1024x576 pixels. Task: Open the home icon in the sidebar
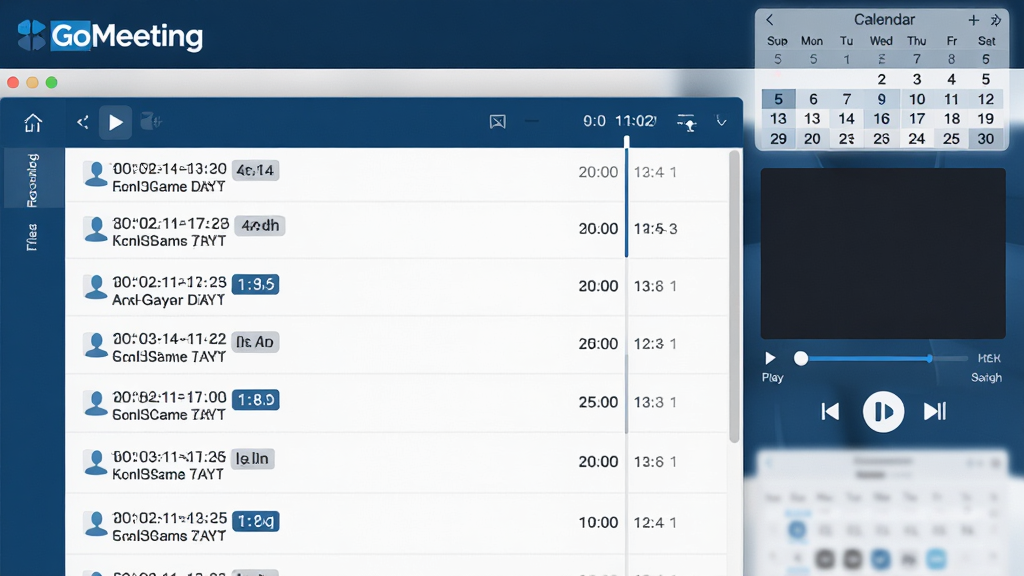click(x=33, y=122)
